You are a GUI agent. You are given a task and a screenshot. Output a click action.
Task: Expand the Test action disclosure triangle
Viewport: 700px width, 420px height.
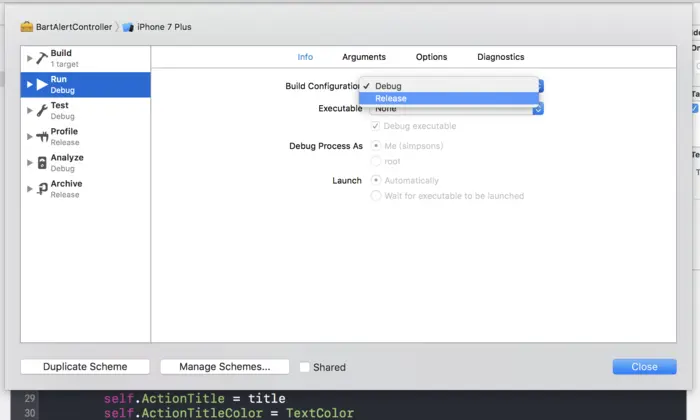(29, 110)
